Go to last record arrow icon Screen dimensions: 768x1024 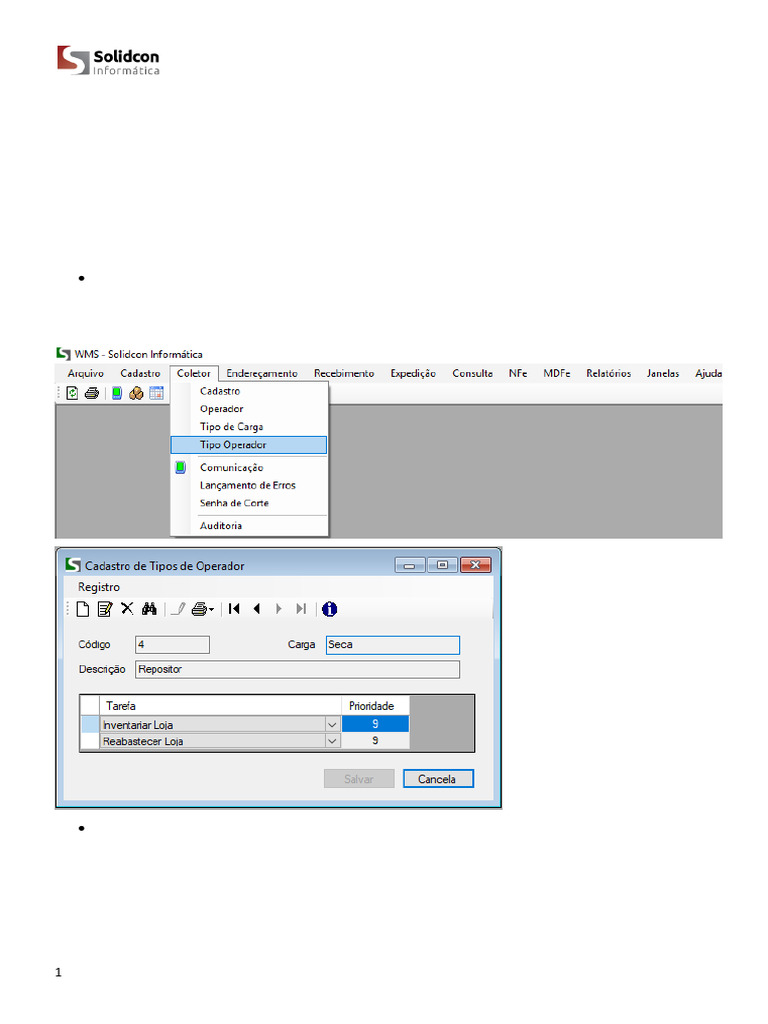coord(301,609)
